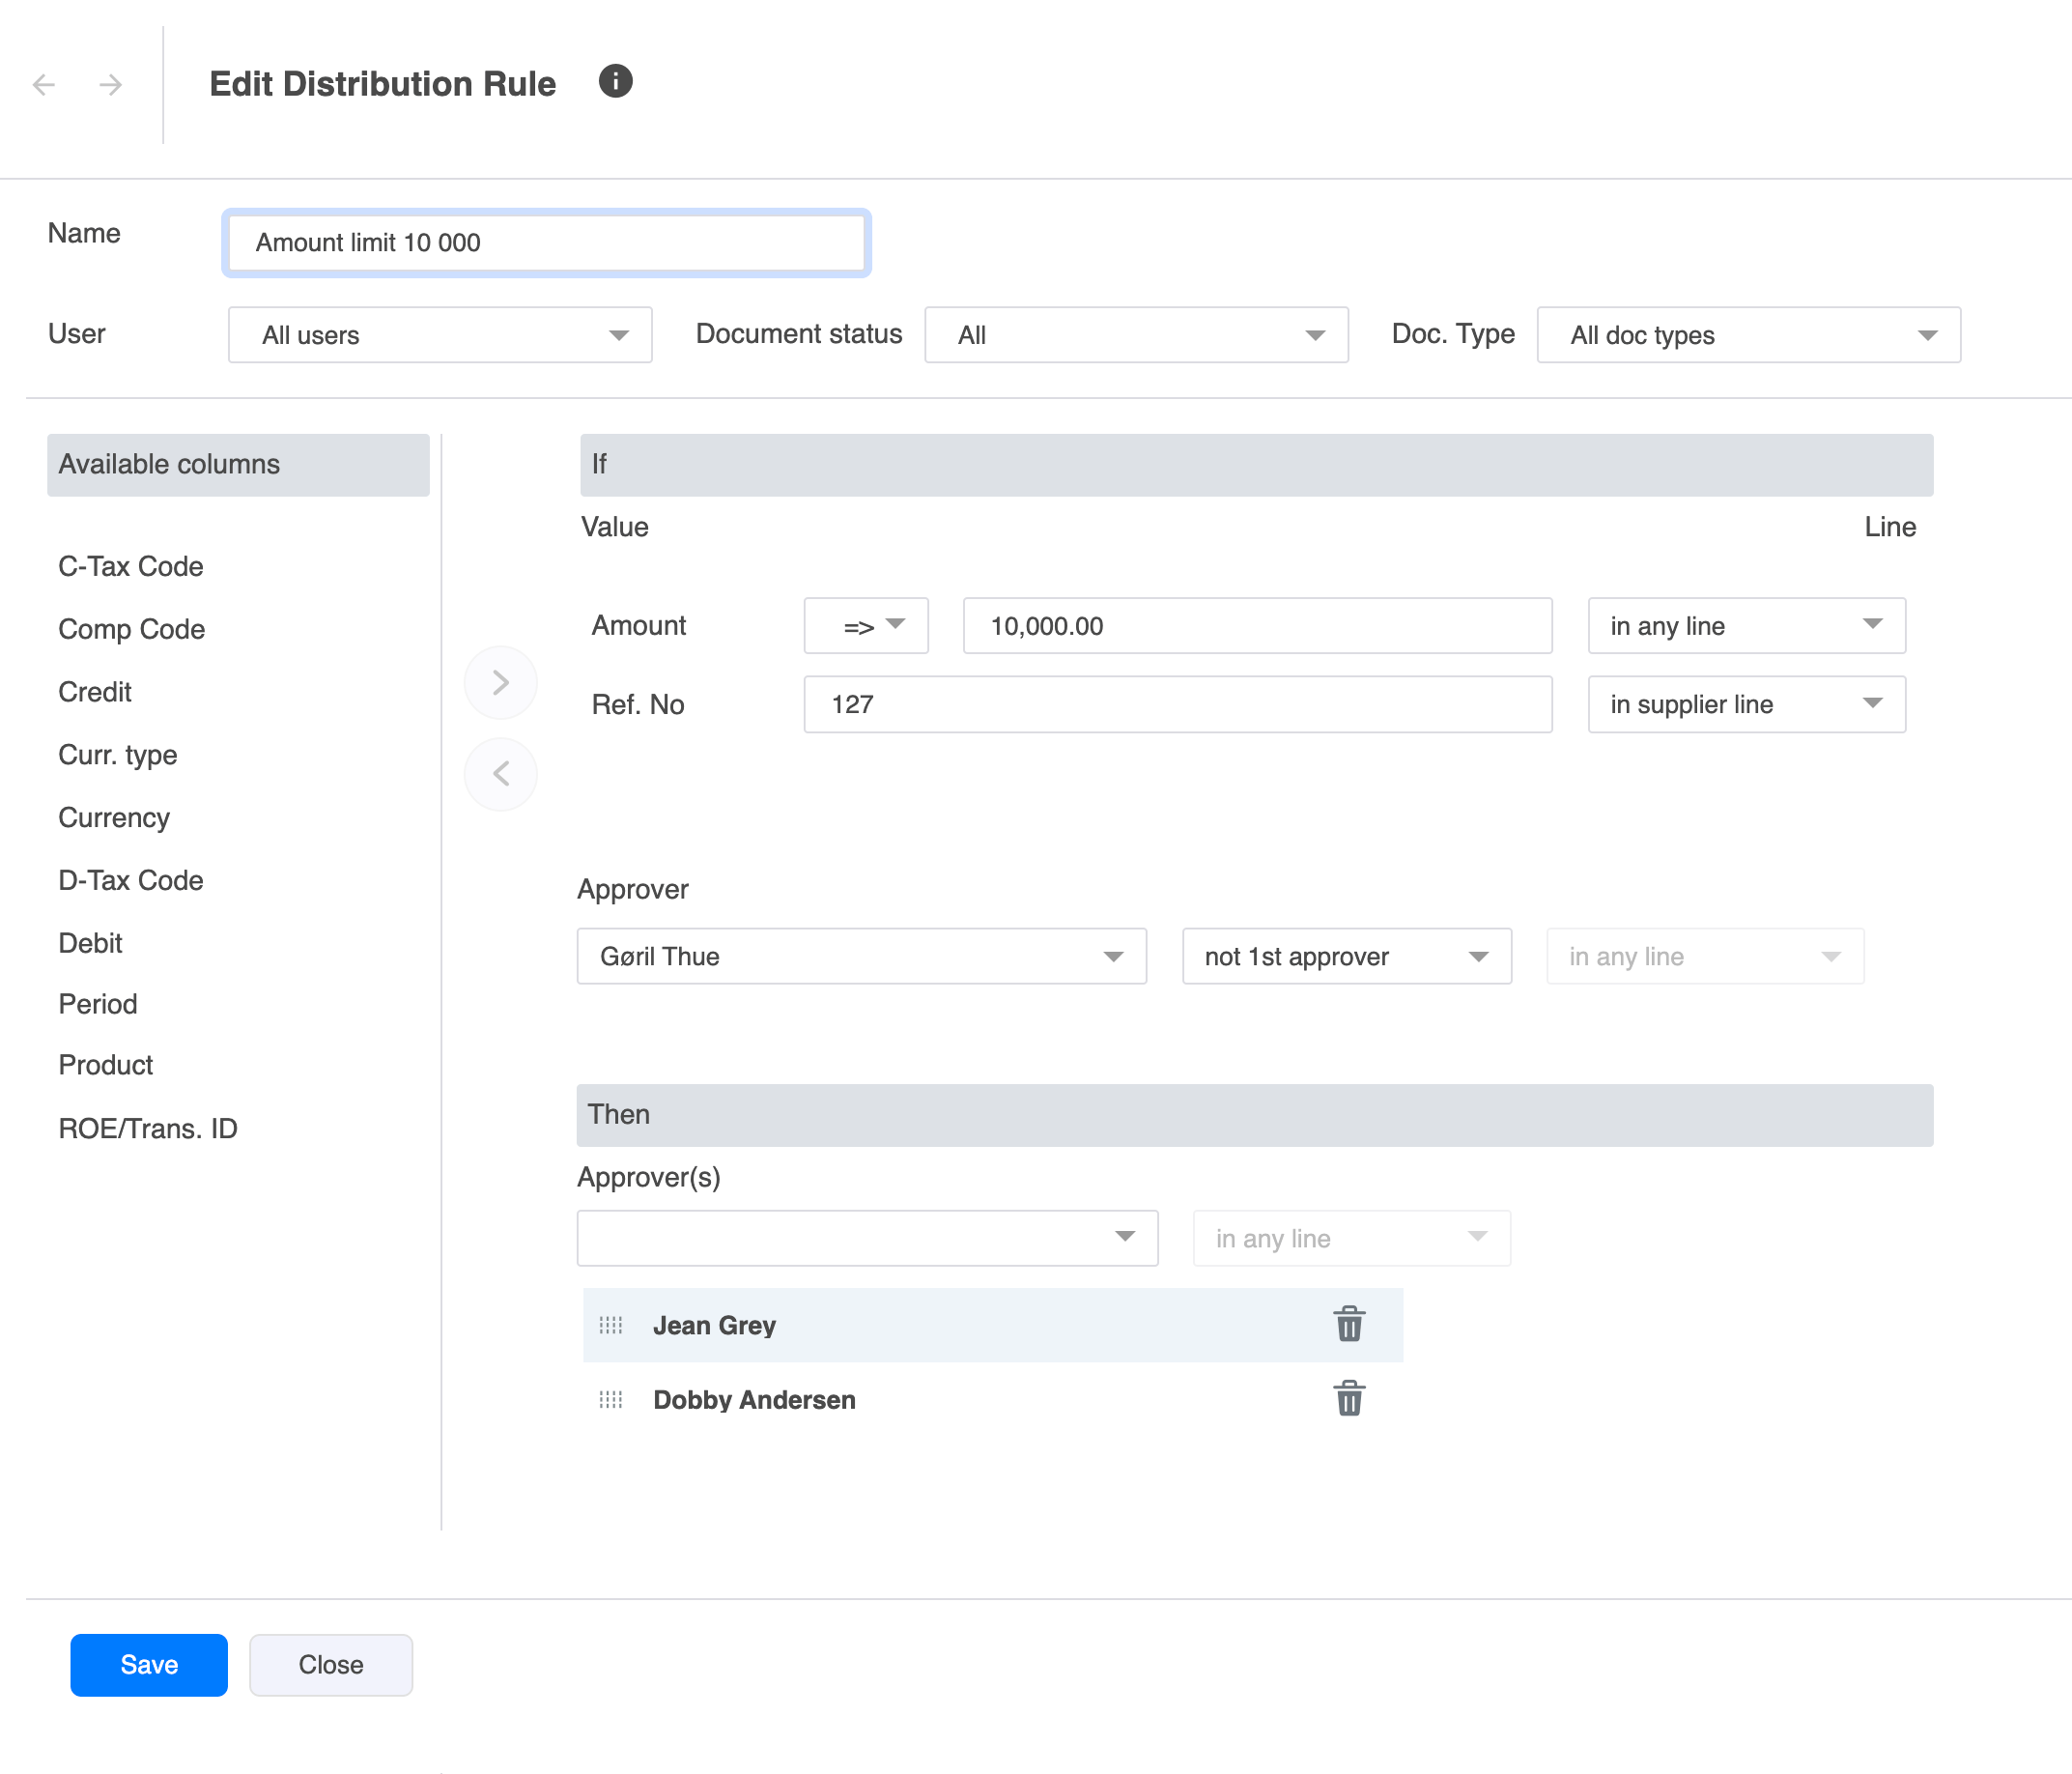Click the drag handle icon for Jean Grey row

[x=610, y=1324]
